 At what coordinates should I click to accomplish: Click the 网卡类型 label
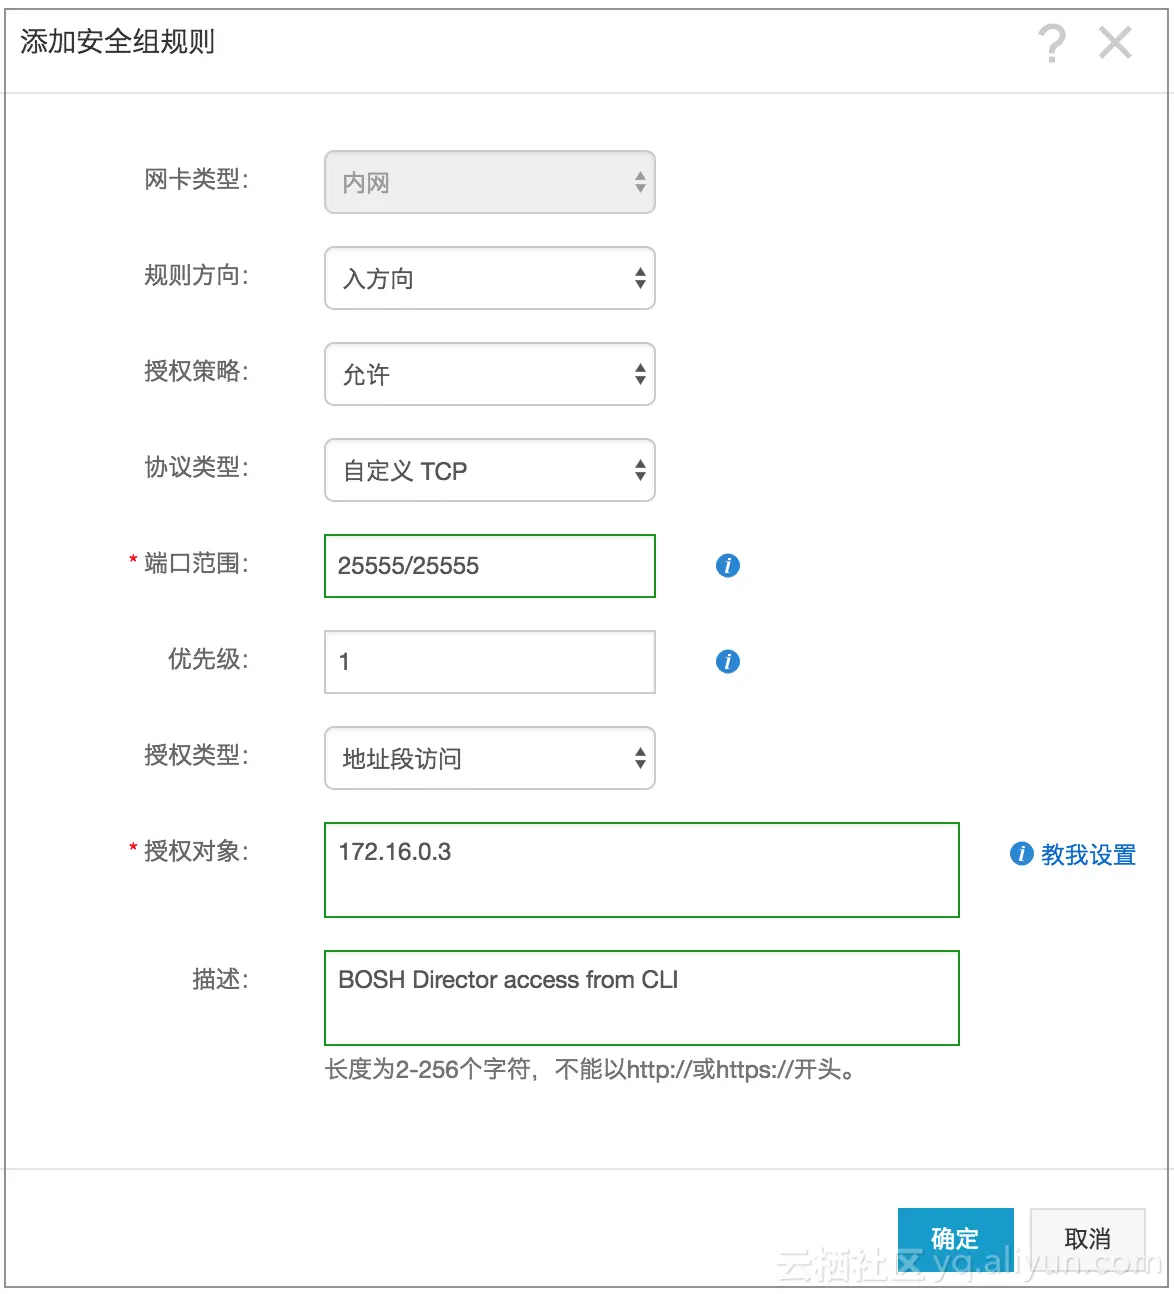(x=196, y=179)
